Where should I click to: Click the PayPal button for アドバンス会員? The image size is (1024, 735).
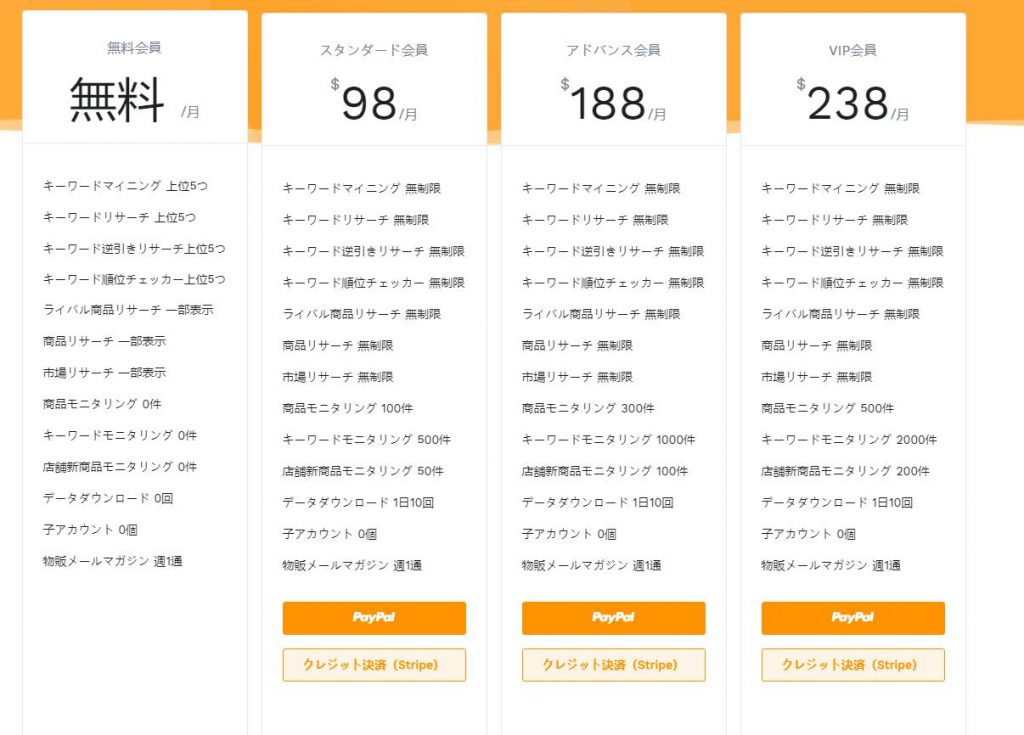tap(613, 618)
